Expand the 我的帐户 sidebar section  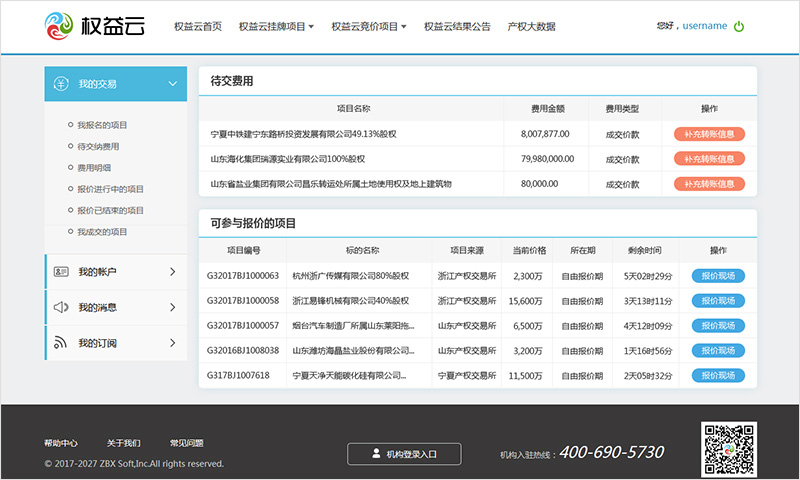click(172, 272)
